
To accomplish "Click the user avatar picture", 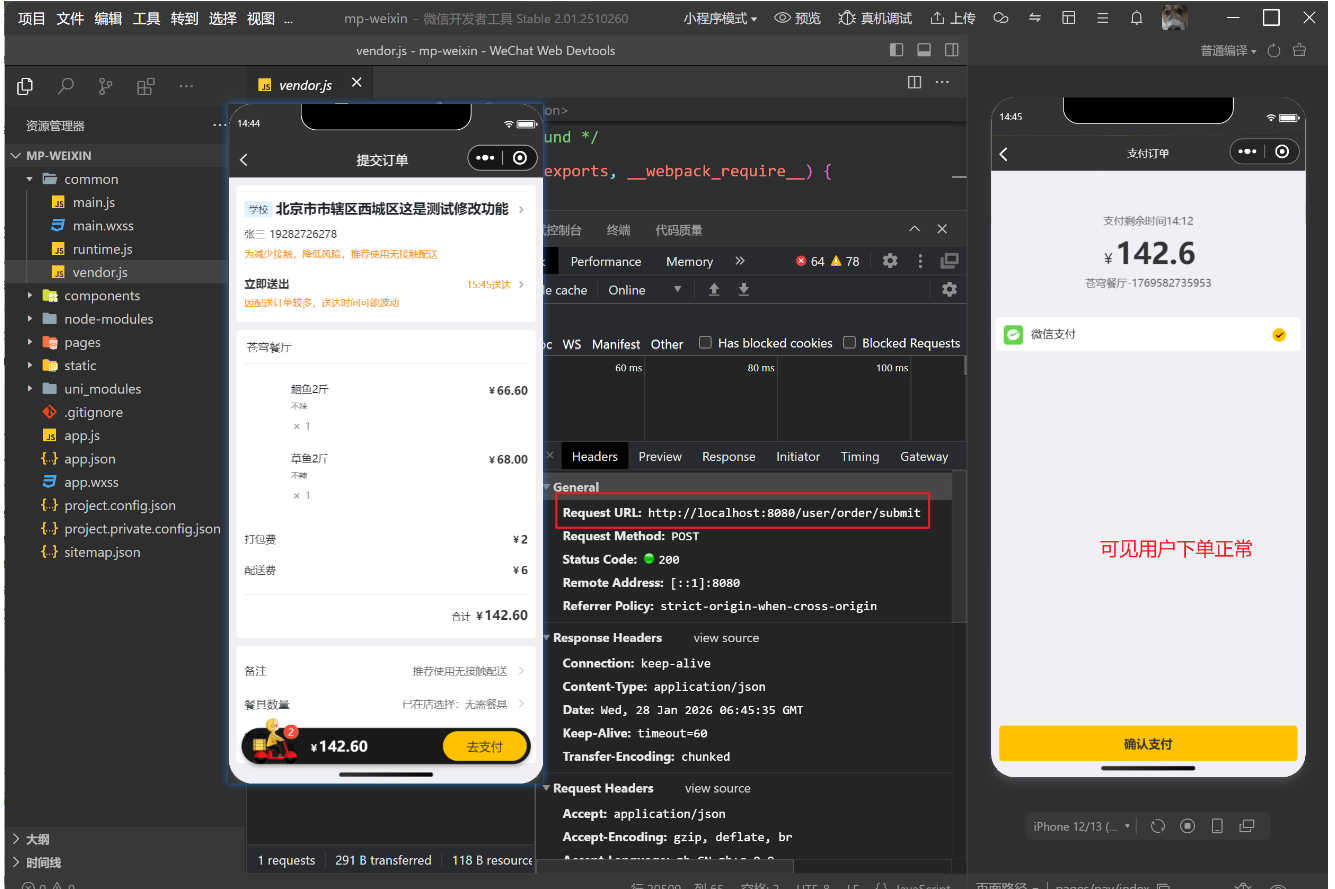I will [1176, 17].
